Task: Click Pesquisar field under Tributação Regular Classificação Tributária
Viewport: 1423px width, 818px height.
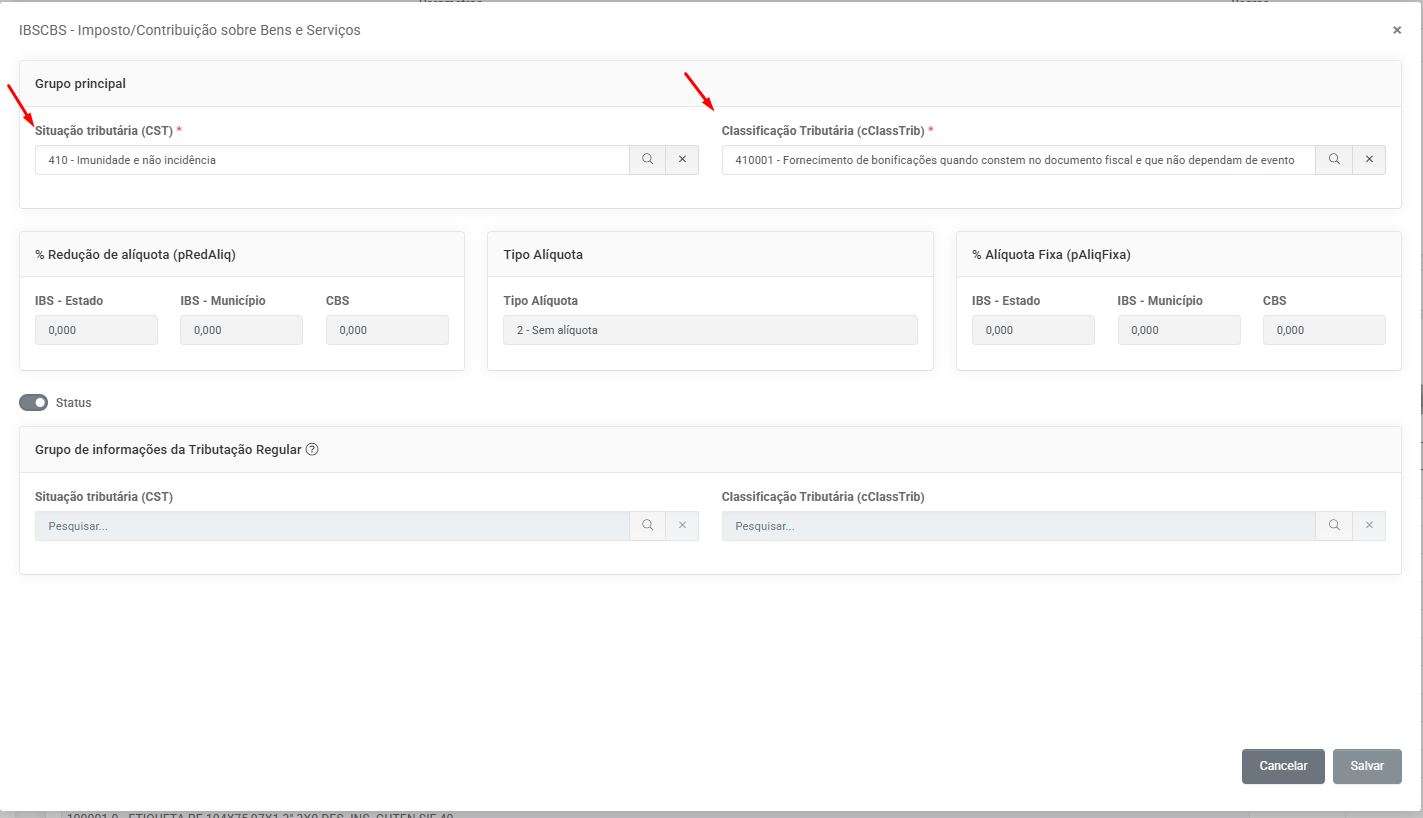Action: 1019,526
